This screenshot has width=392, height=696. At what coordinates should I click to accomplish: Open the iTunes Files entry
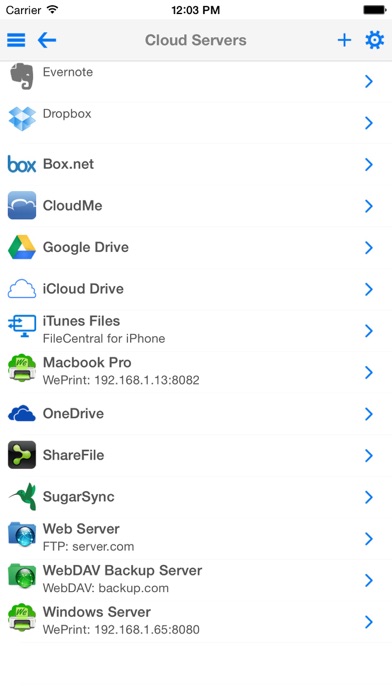[196, 331]
